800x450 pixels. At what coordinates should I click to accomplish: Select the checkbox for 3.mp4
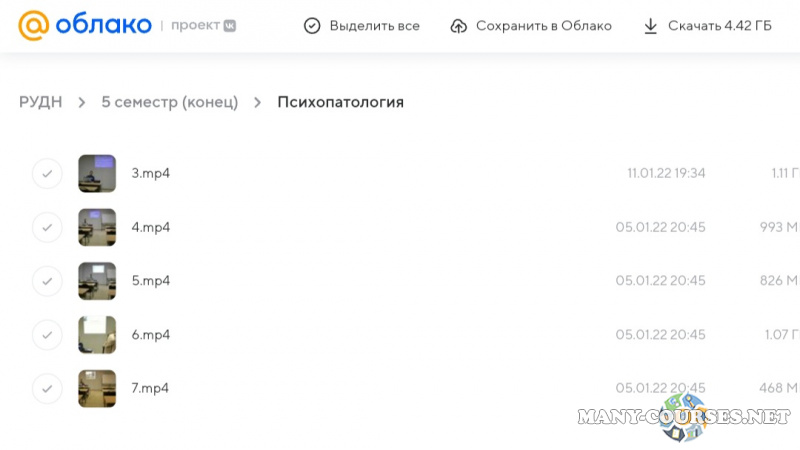[x=47, y=173]
